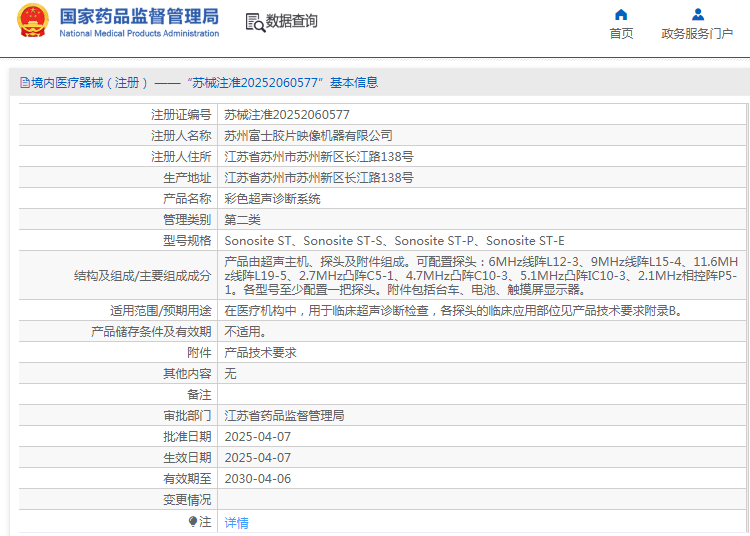Click the 注册证编号 label

[181, 115]
